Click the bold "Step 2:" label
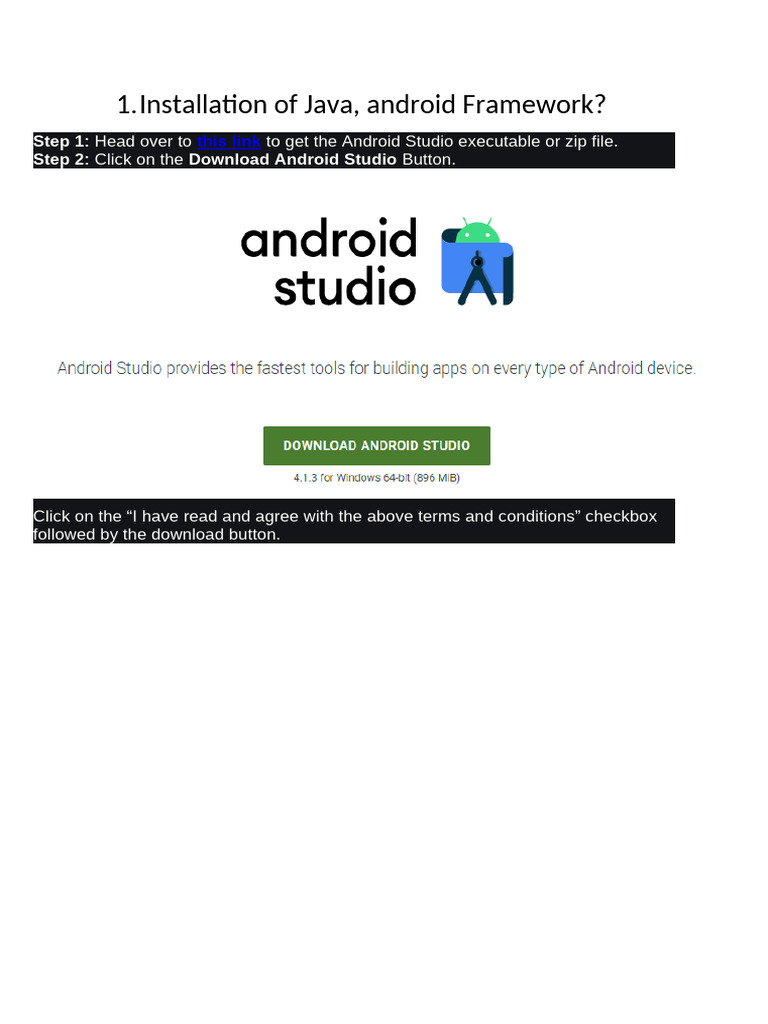The image size is (768, 1024). 61,160
